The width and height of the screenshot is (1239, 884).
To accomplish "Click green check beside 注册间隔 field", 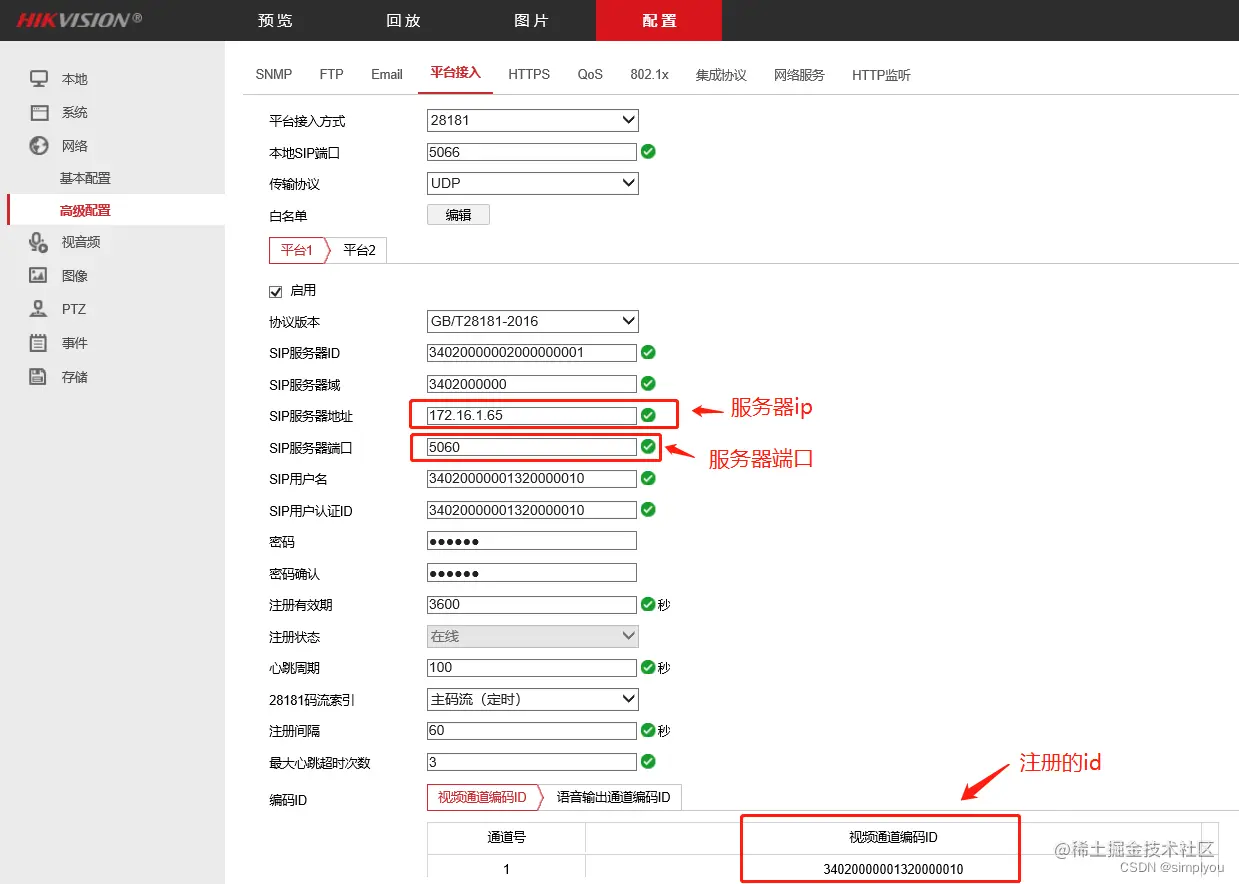I will tap(648, 731).
